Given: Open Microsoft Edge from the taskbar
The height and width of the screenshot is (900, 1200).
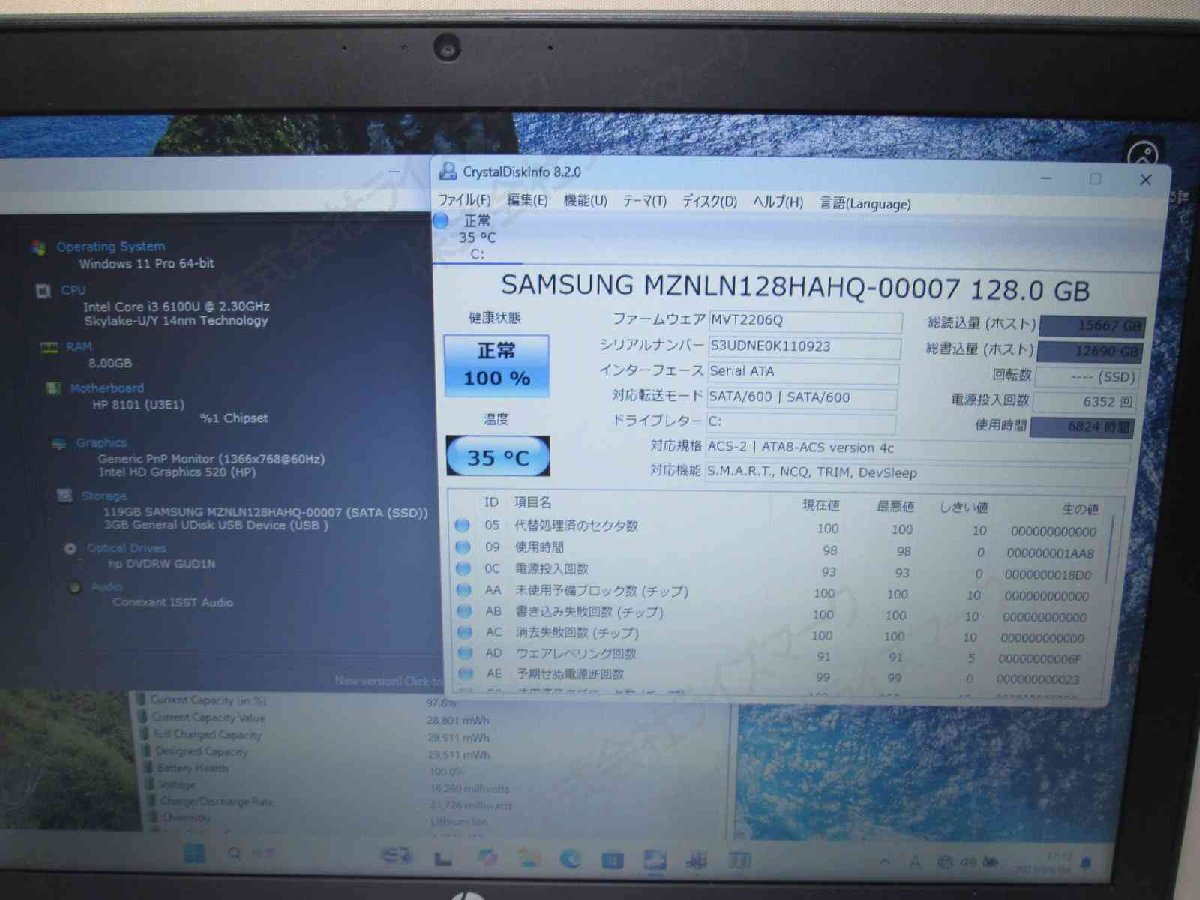Looking at the screenshot, I should pos(571,858).
